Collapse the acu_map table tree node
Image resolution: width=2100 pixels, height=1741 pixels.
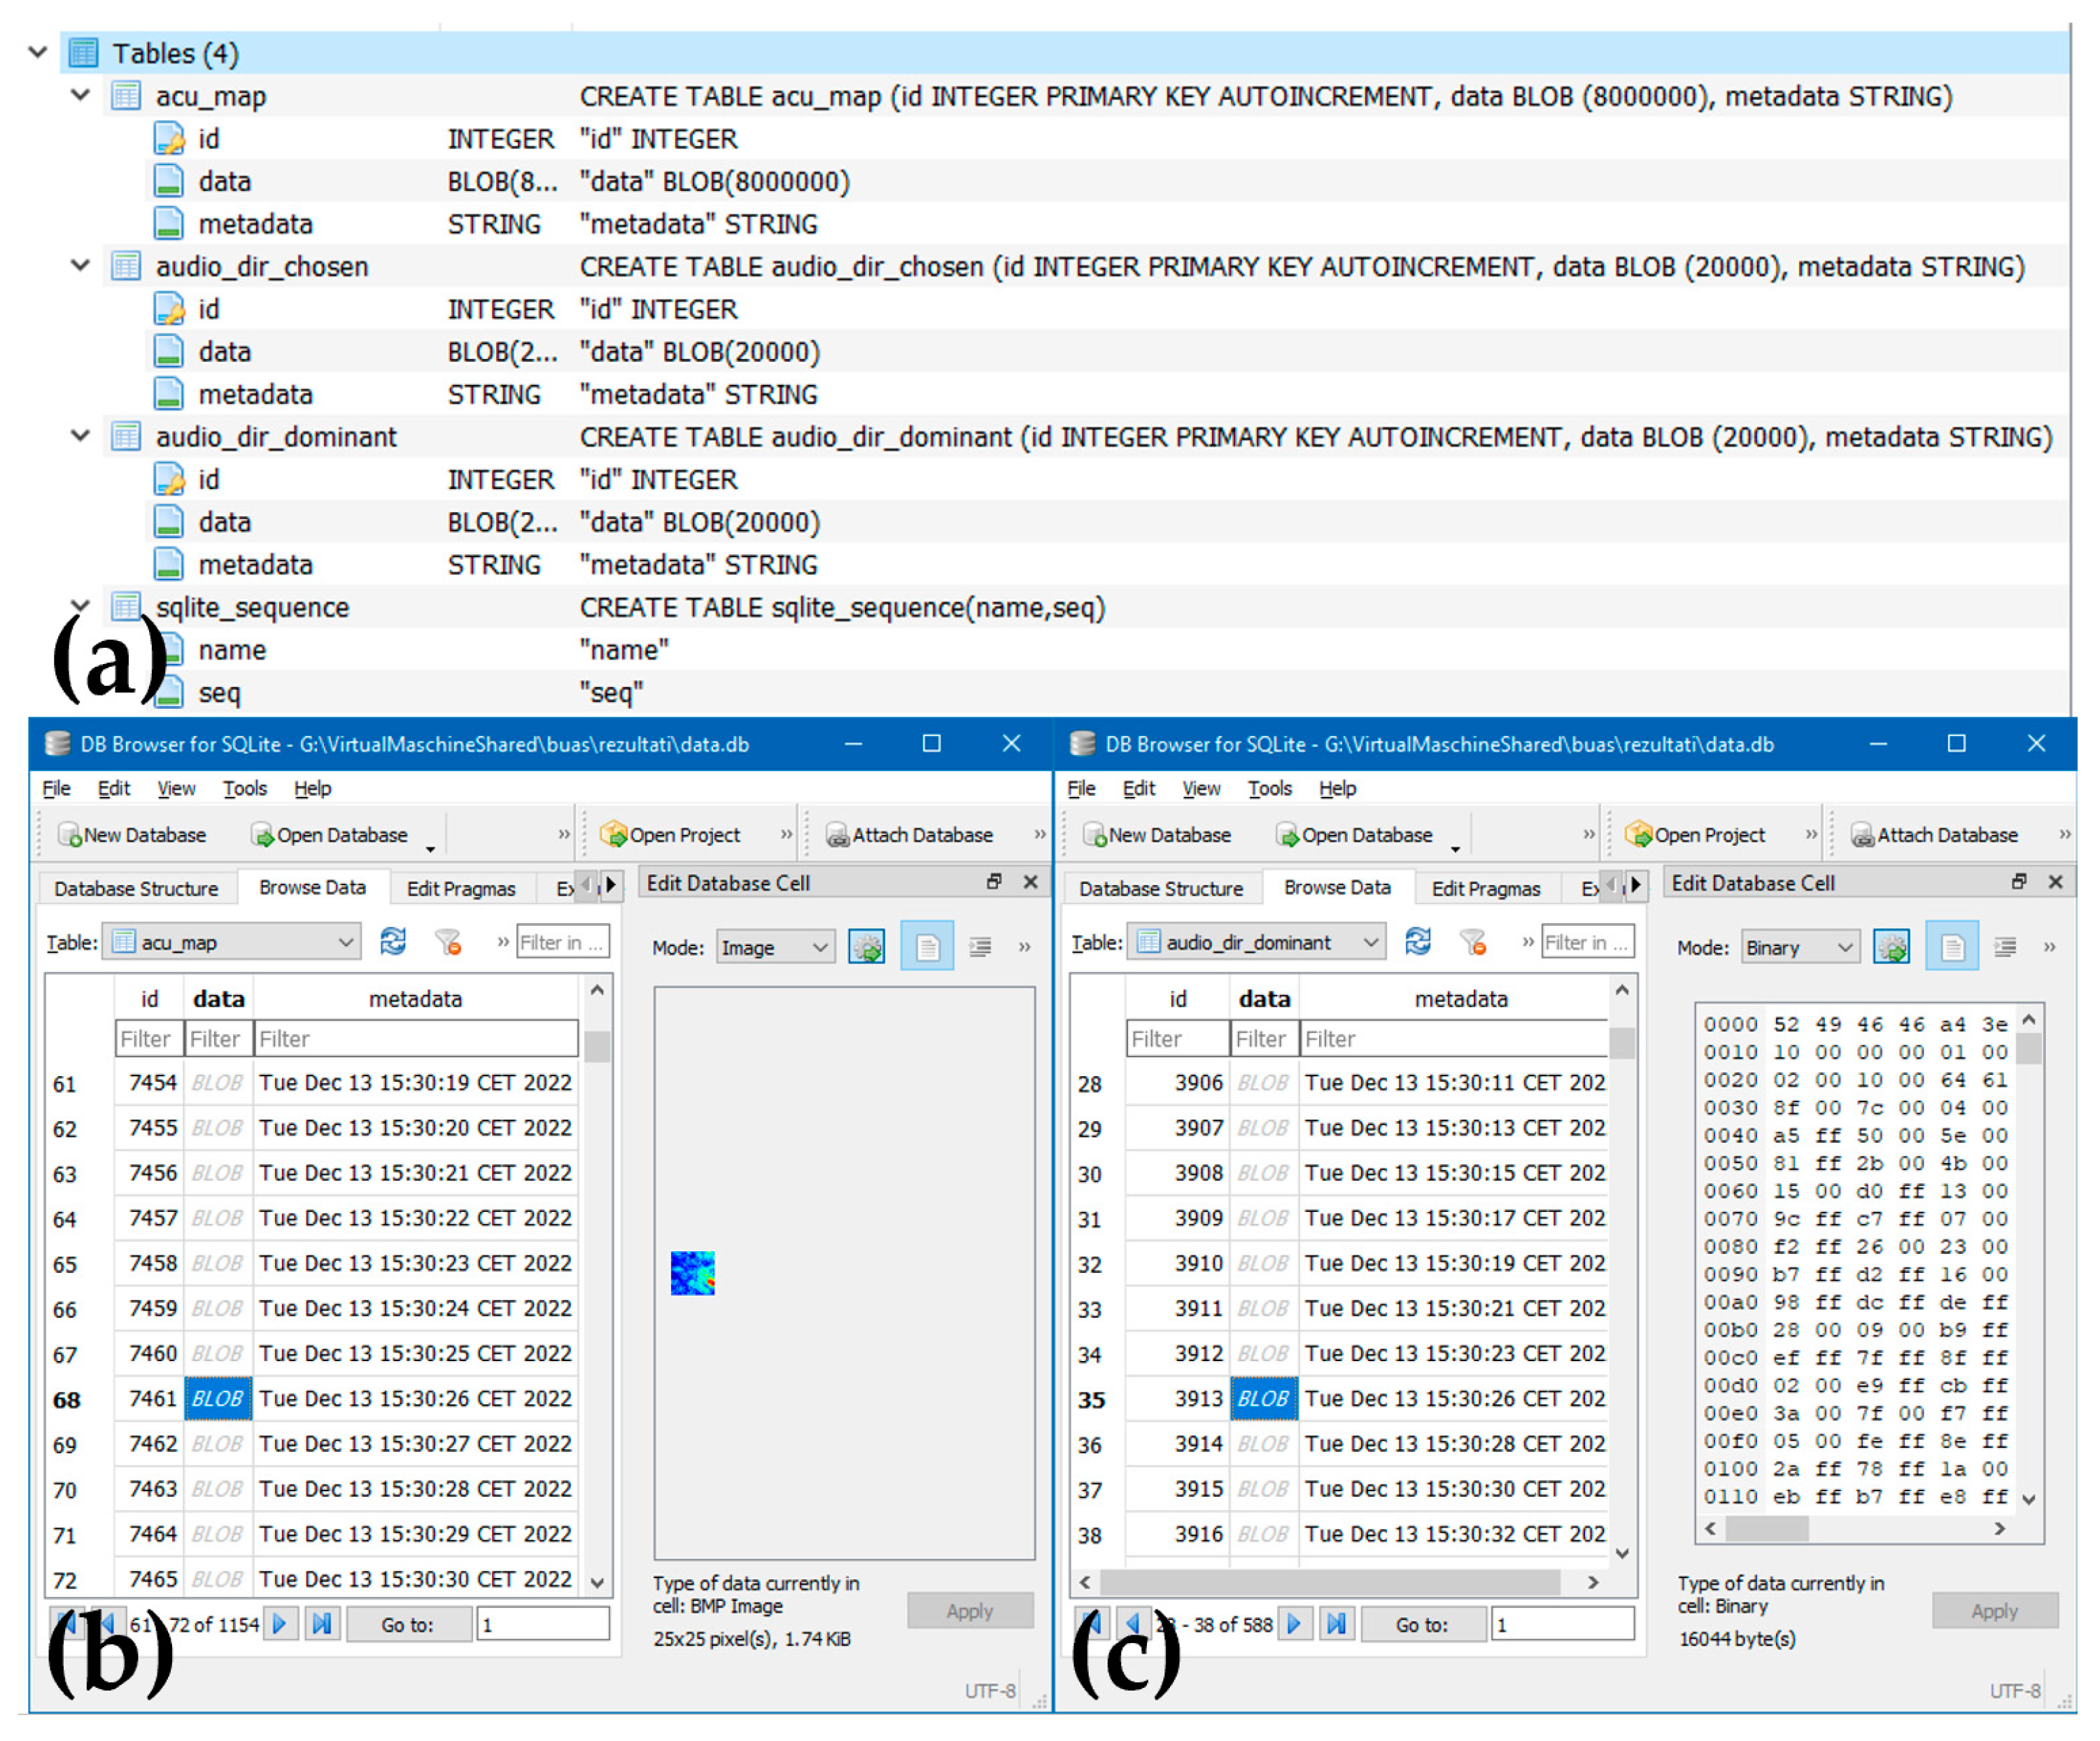pos(80,96)
